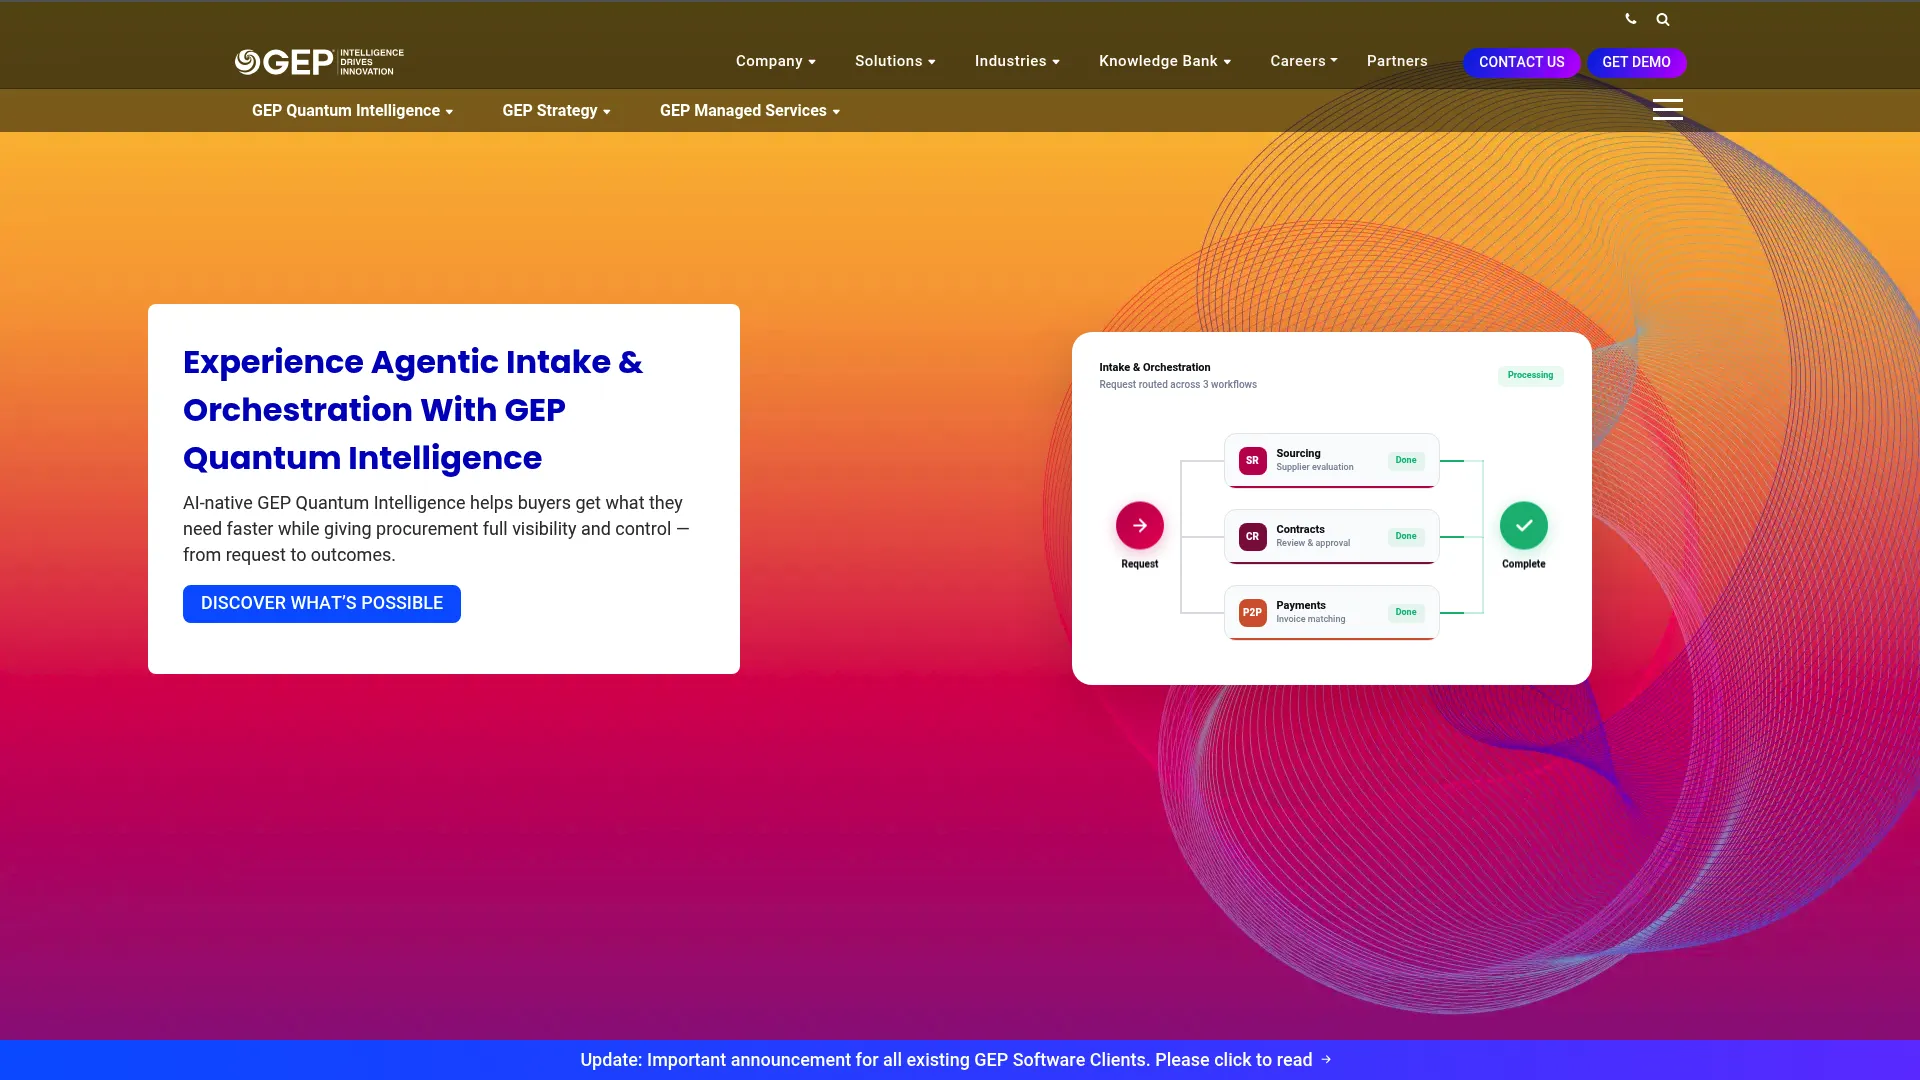Expand the Knowledge Bank dropdown
This screenshot has height=1080, width=1920.
tap(1165, 61)
